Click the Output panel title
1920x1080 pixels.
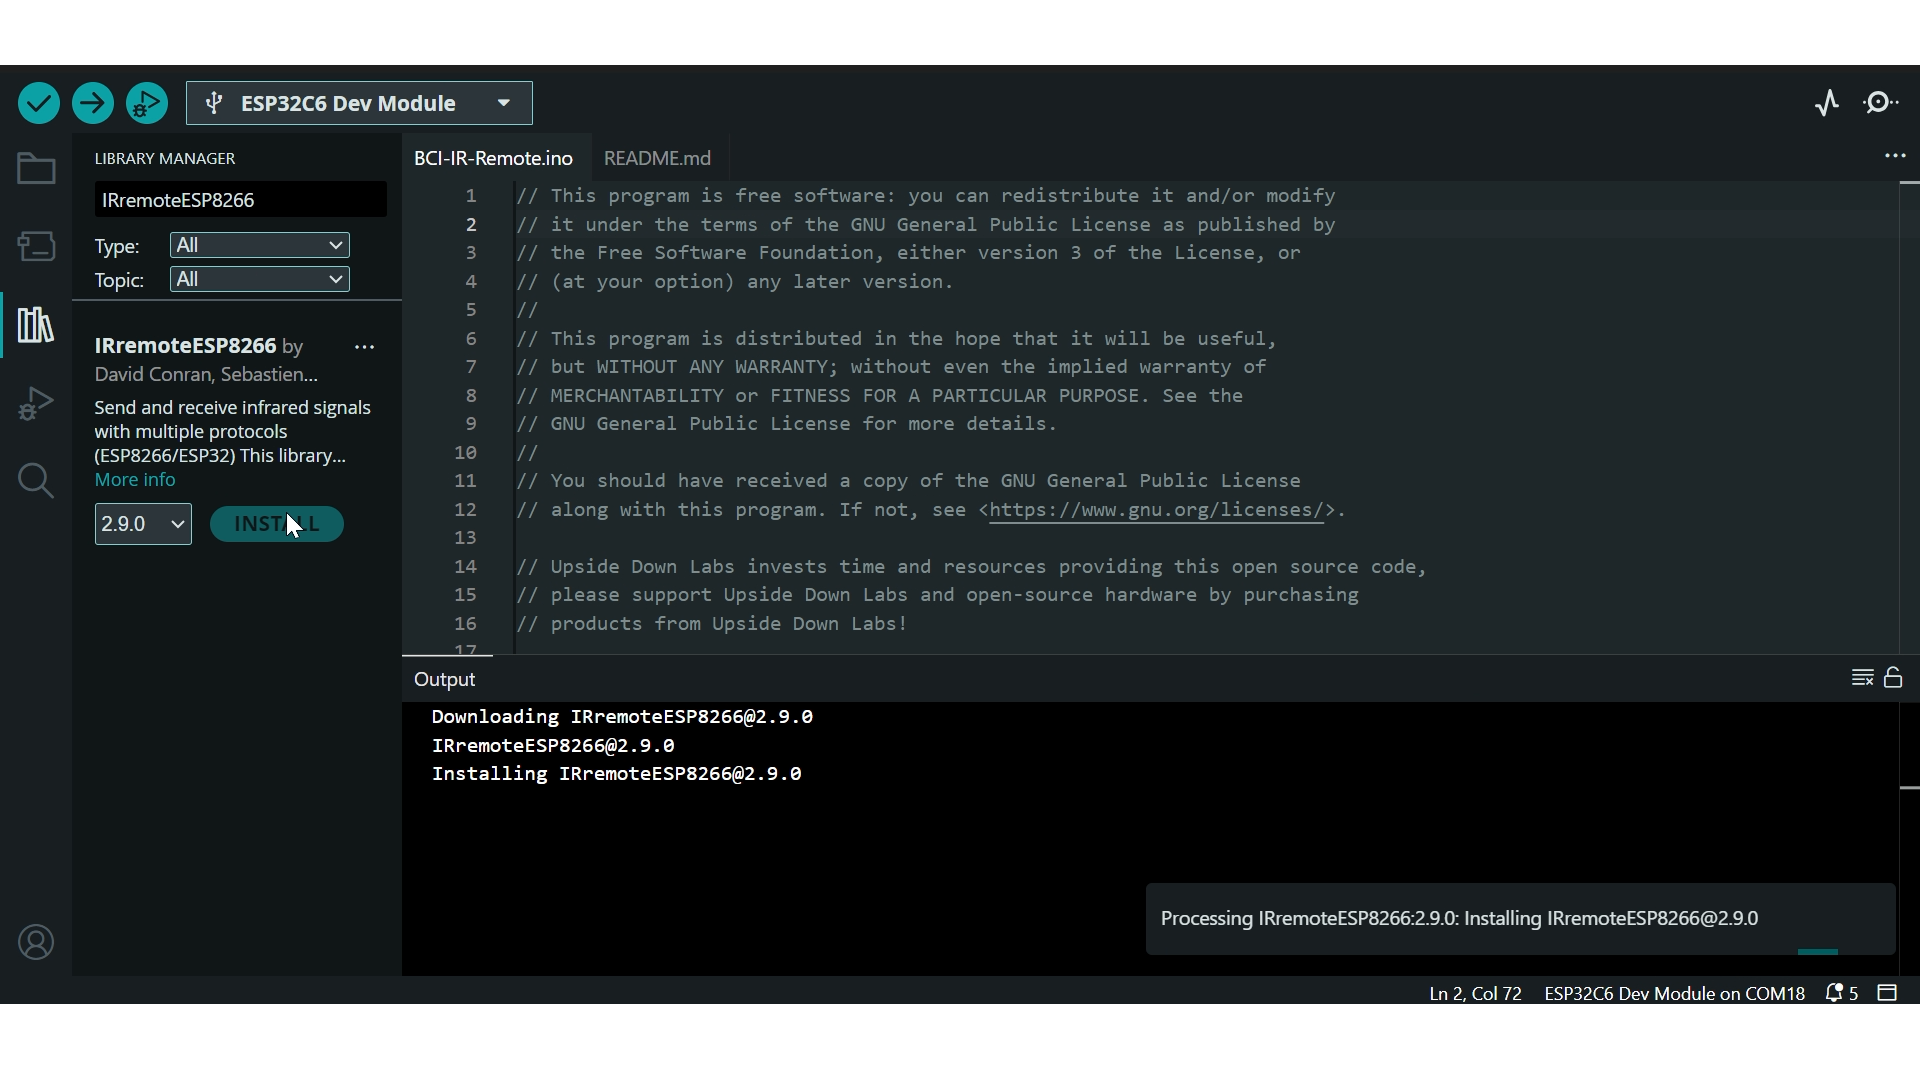click(x=444, y=679)
